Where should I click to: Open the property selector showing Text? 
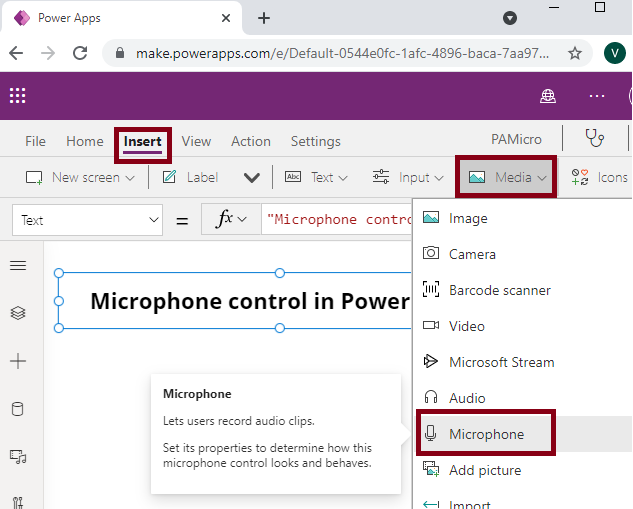[x=87, y=220]
